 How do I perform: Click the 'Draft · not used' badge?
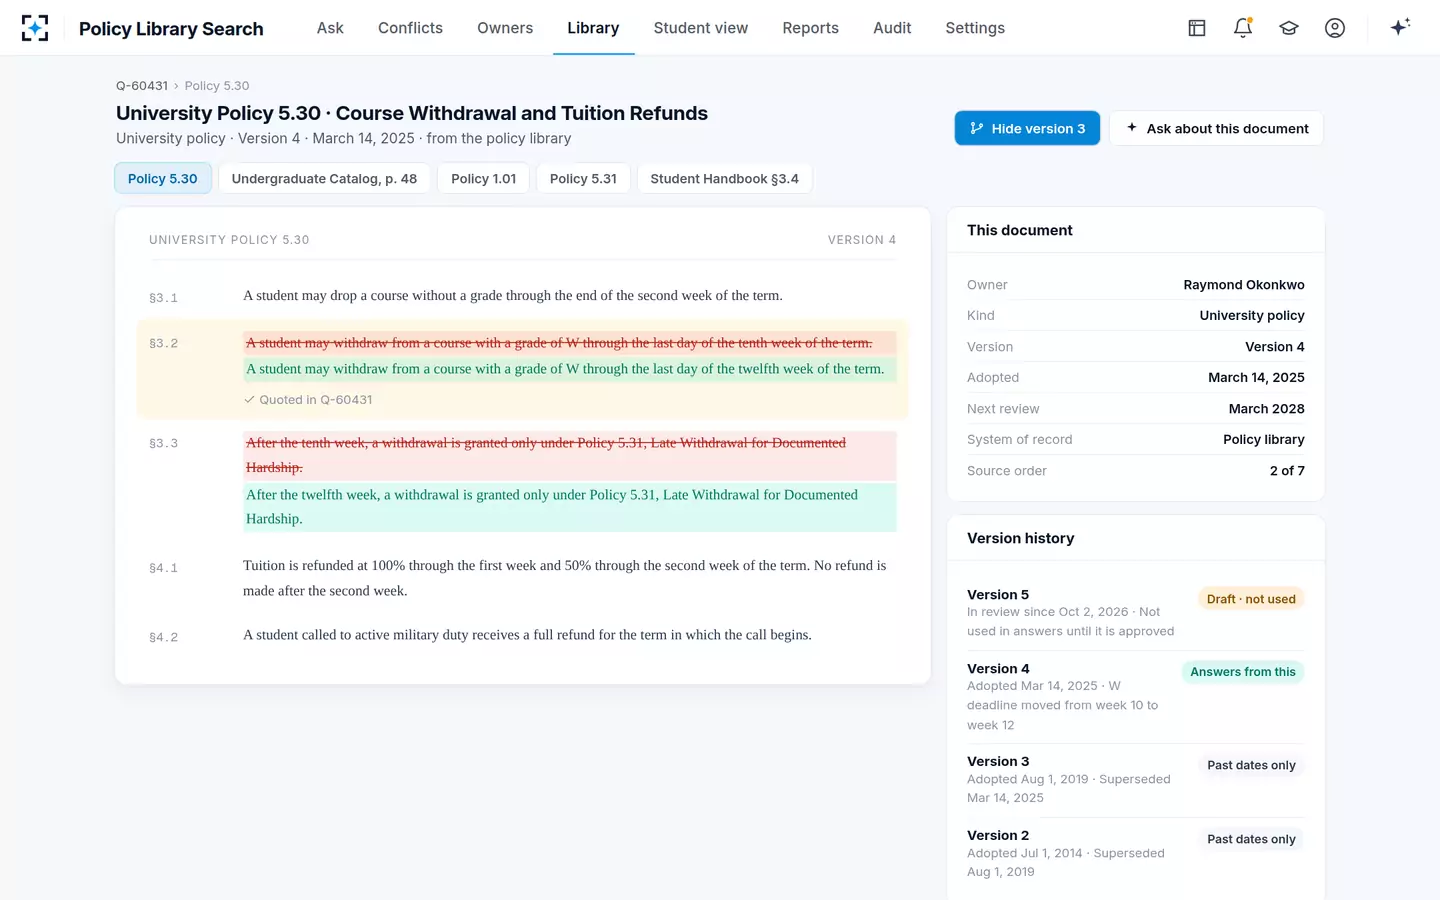1251,599
